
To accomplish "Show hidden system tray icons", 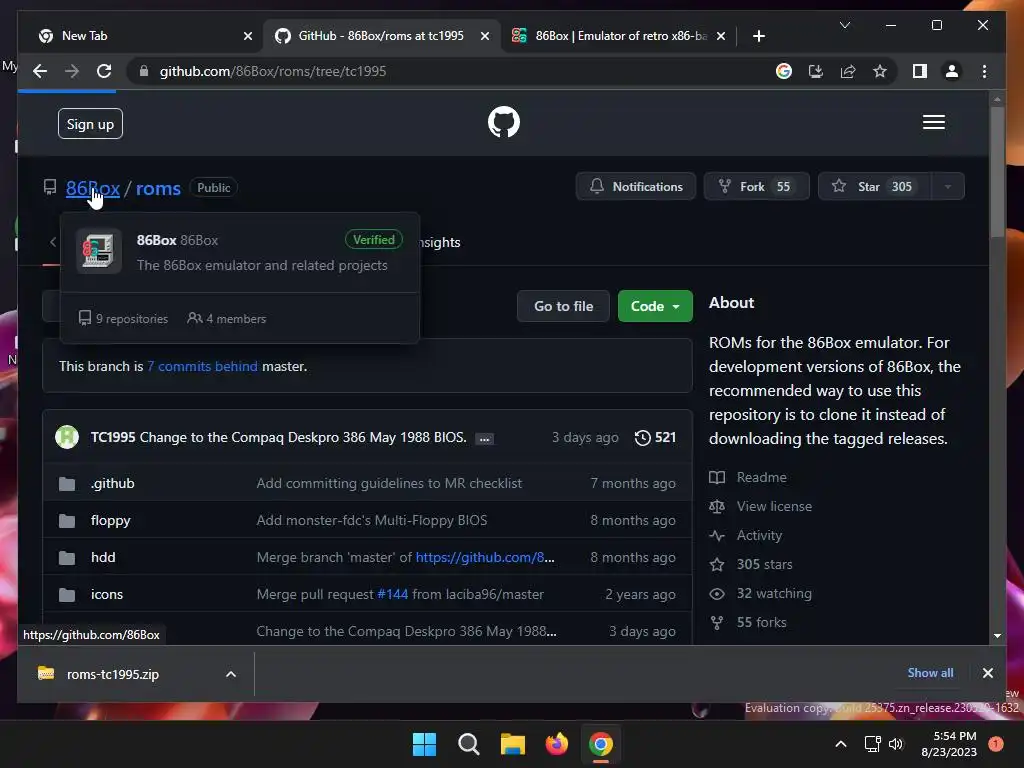I will click(x=841, y=744).
